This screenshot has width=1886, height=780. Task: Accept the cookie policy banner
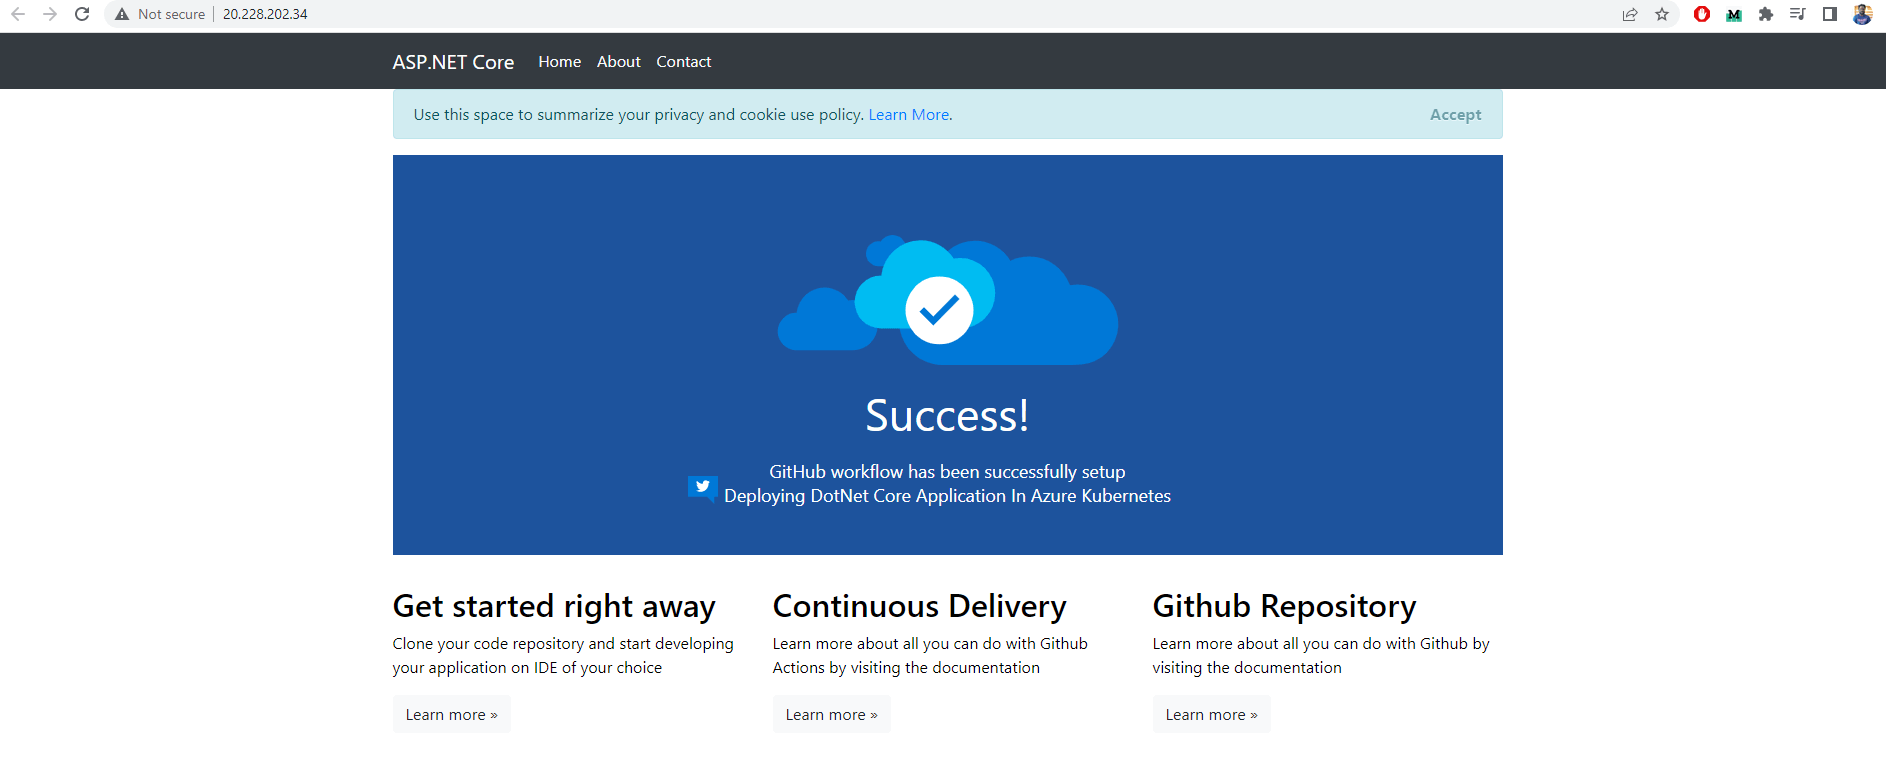[x=1455, y=115]
